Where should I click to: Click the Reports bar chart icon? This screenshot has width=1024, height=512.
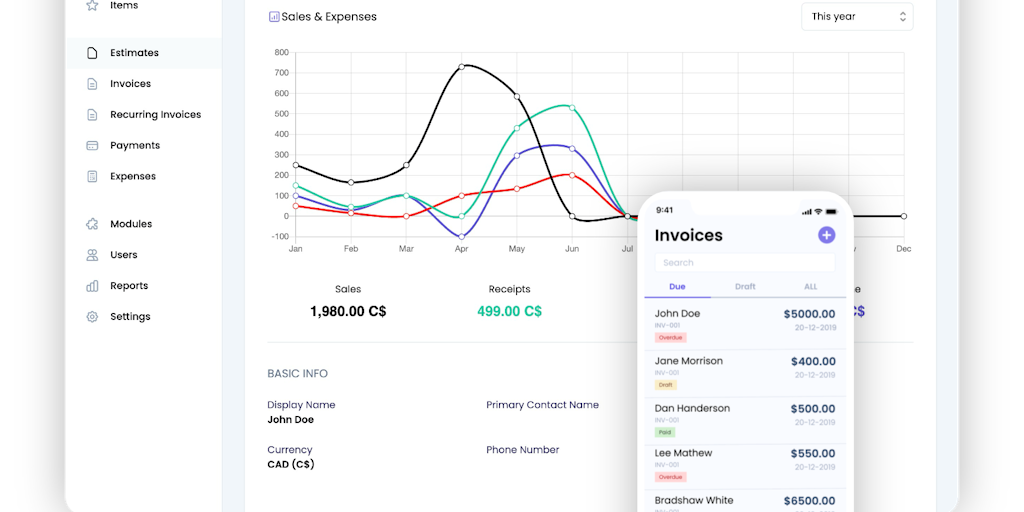92,286
